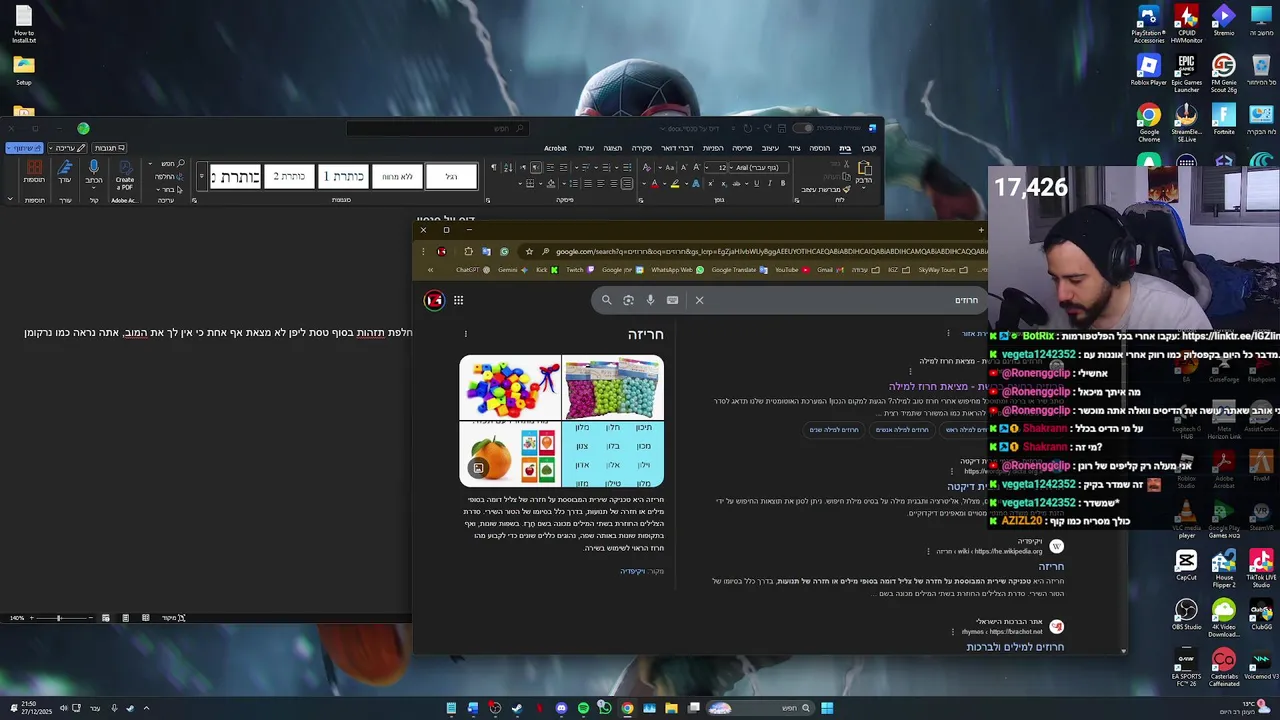The height and width of the screenshot is (720, 1280).
Task: Toggle Word AutoSave switch
Action: coord(803,128)
